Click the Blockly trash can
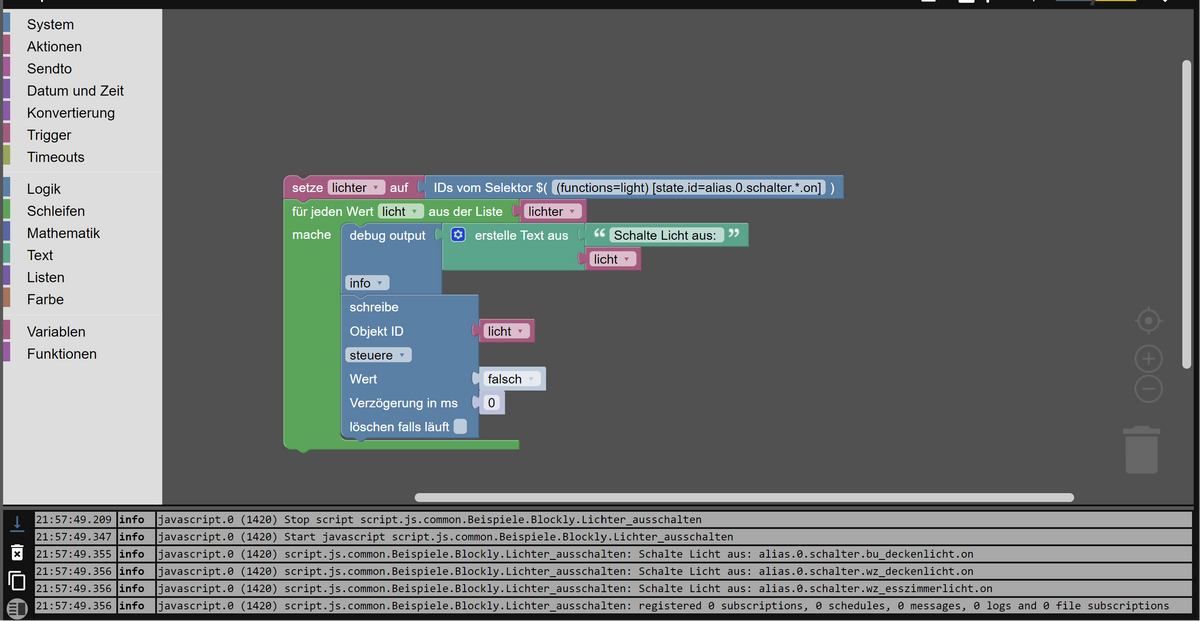The image size is (1200, 621). (1141, 449)
